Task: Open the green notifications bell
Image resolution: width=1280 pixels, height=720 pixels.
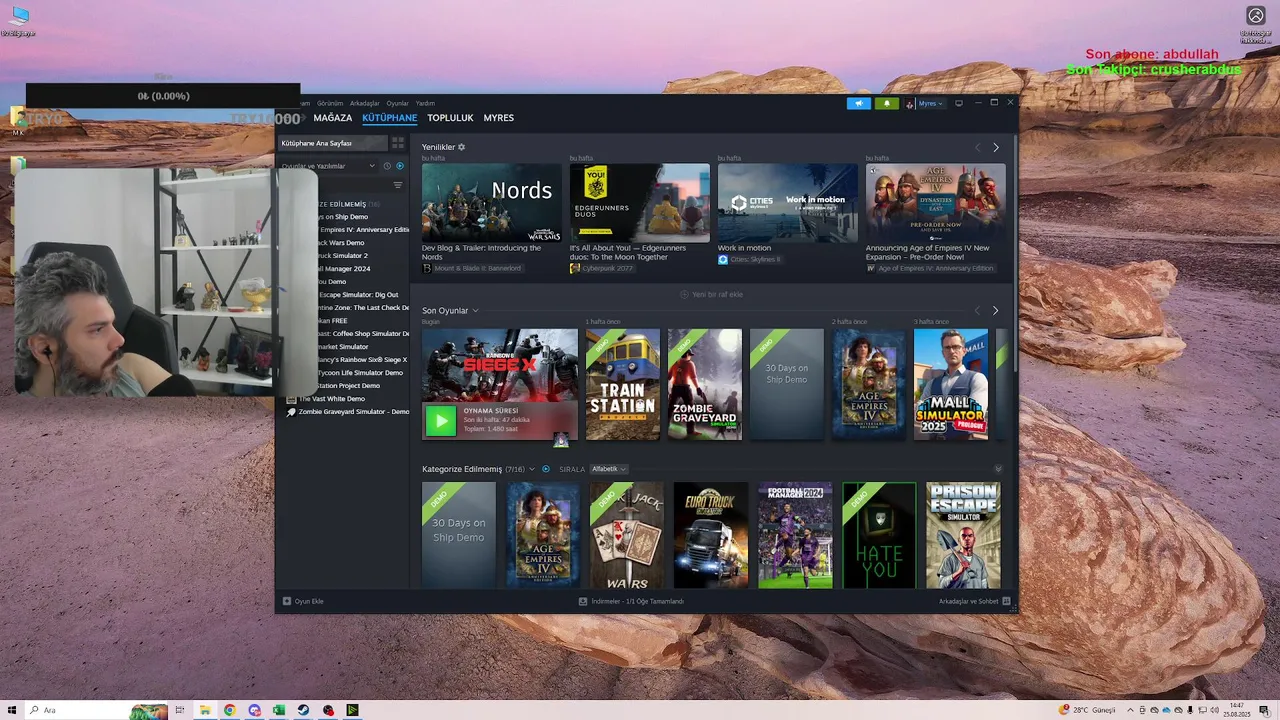Action: click(x=886, y=103)
